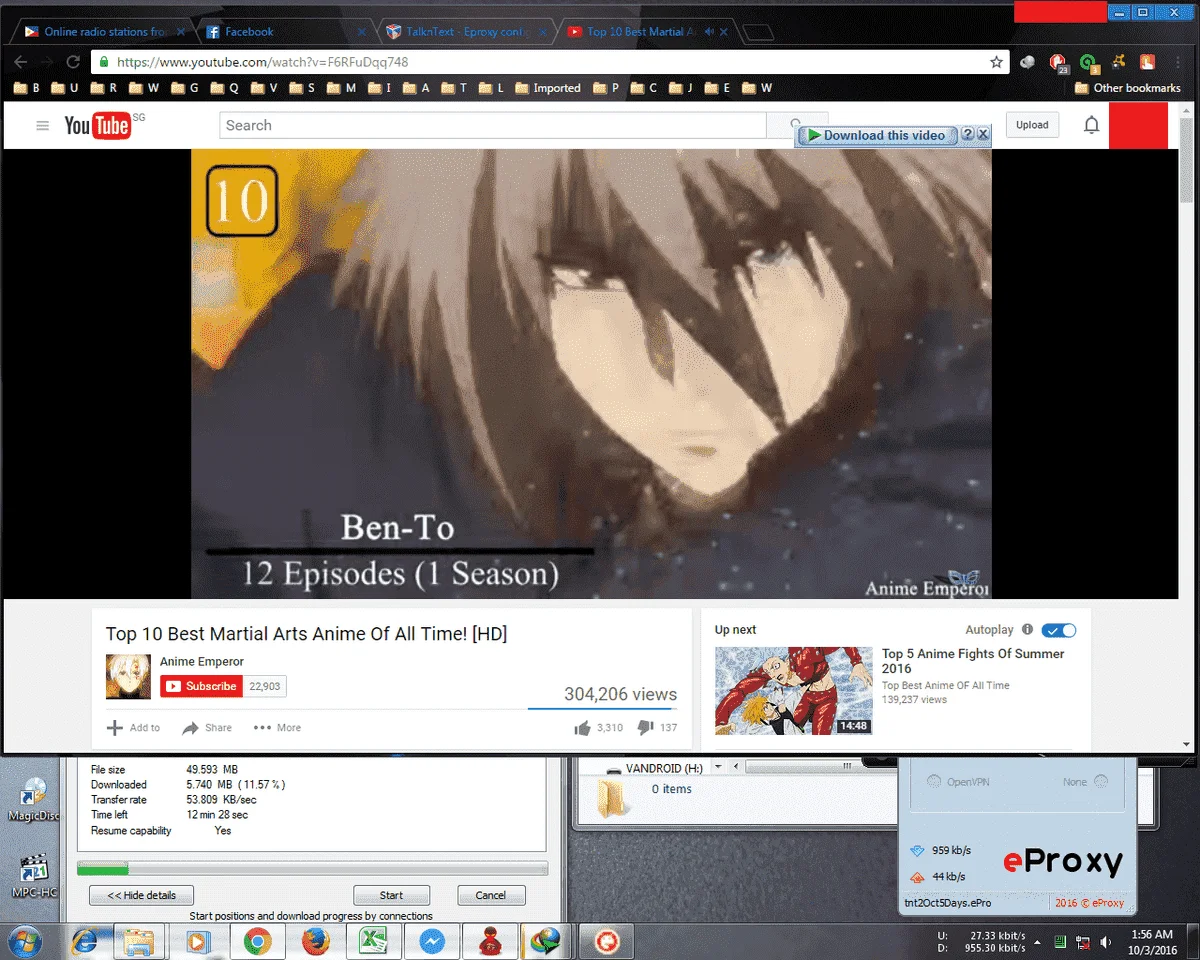Screen dimensions: 1200x960
Task: Open Messenger from the taskbar
Action: click(x=431, y=941)
